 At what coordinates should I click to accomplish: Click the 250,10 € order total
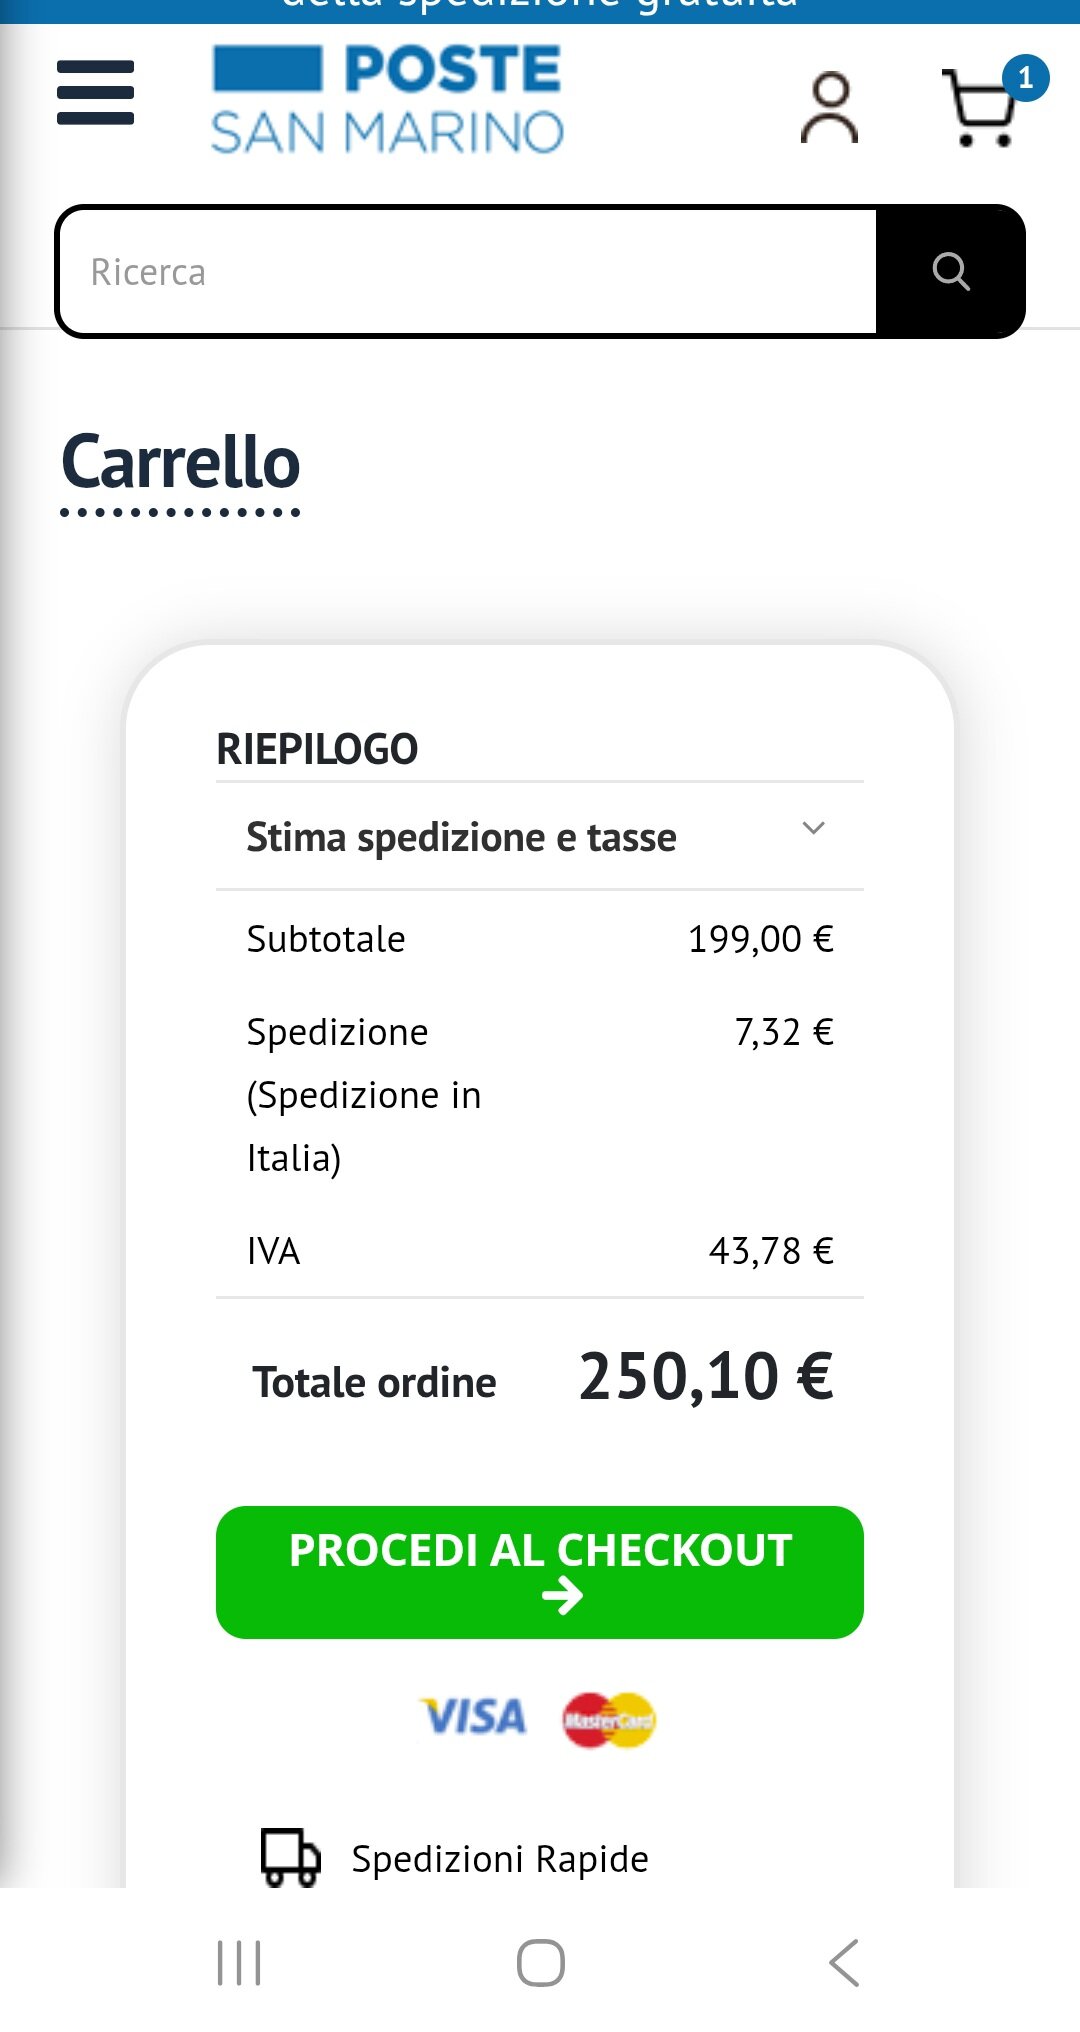(706, 1377)
